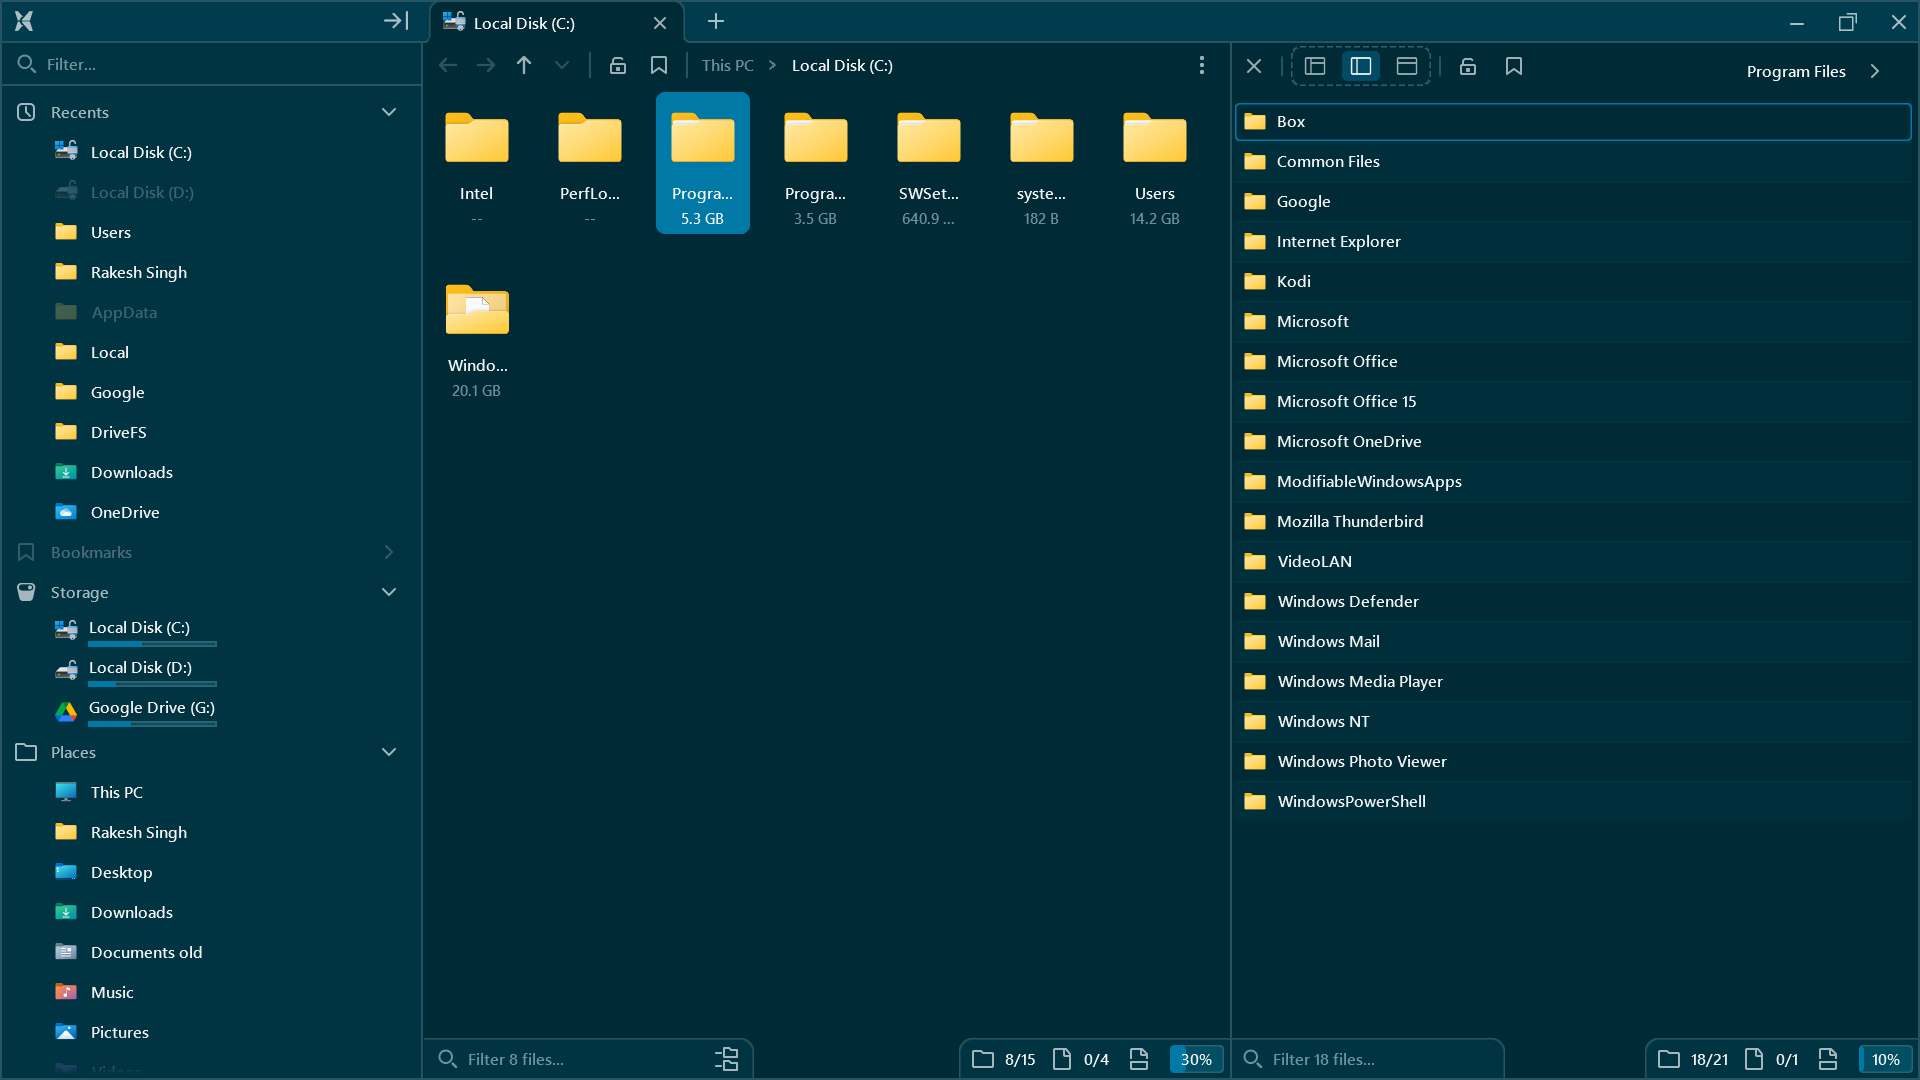Select the Local Disk (C:) tab
The width and height of the screenshot is (1920, 1080).
point(540,22)
